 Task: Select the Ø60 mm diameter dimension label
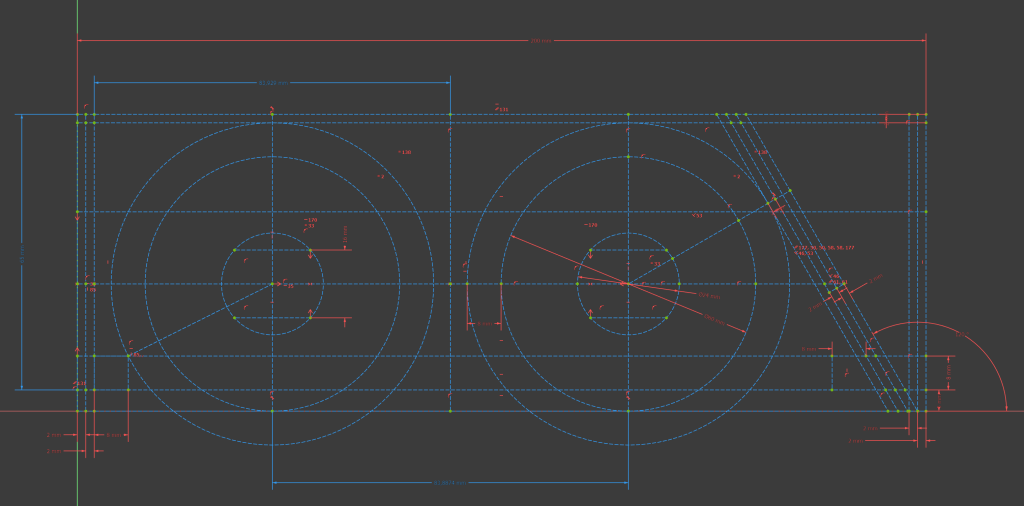click(x=714, y=319)
